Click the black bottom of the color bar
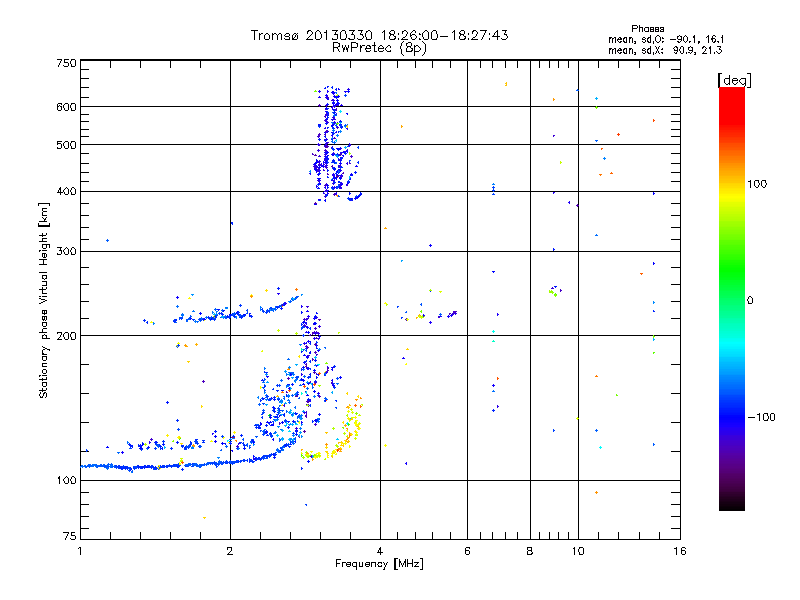This screenshot has height=600, width=800. (732, 503)
